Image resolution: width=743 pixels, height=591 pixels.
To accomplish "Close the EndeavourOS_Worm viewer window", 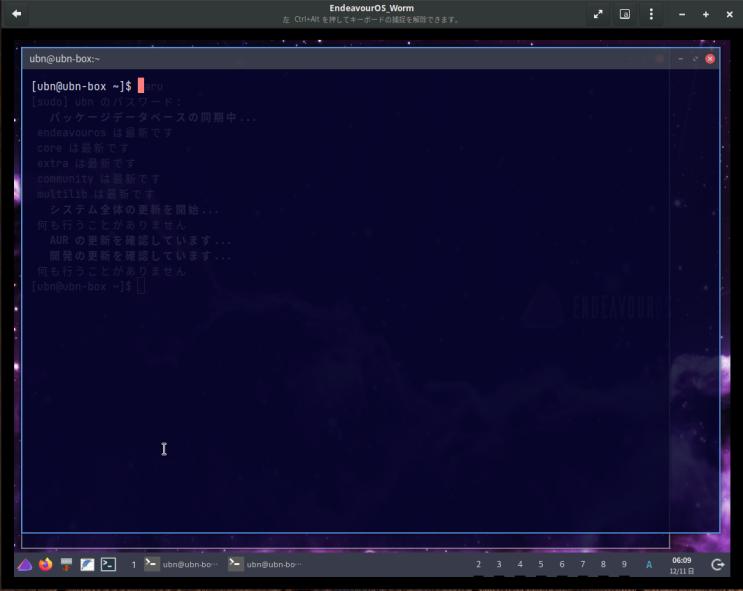I will pyautogui.click(x=729, y=15).
